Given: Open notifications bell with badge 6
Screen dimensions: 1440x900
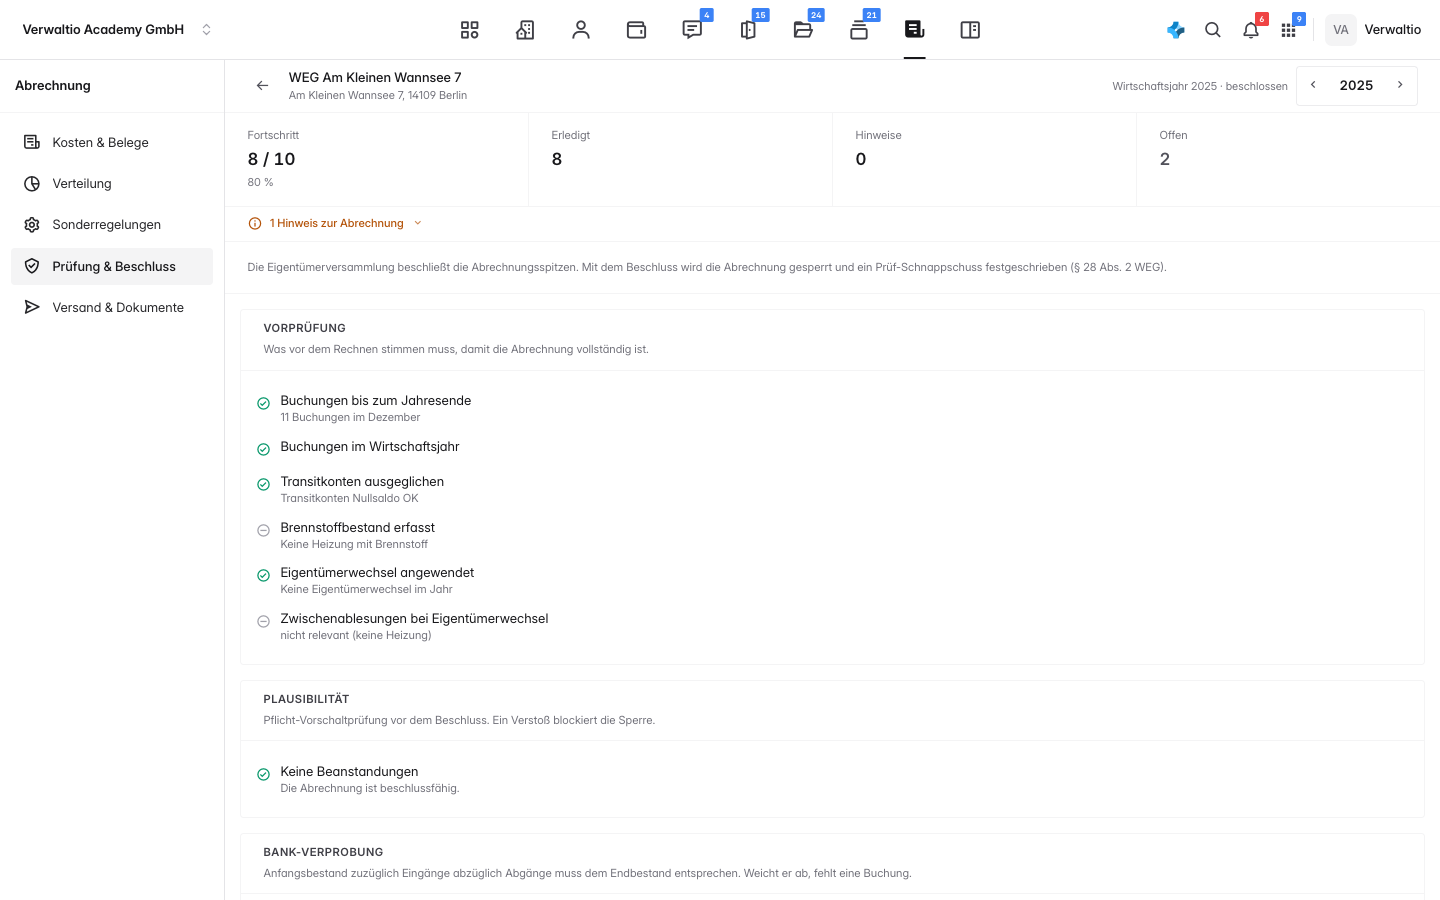Looking at the screenshot, I should point(1251,30).
